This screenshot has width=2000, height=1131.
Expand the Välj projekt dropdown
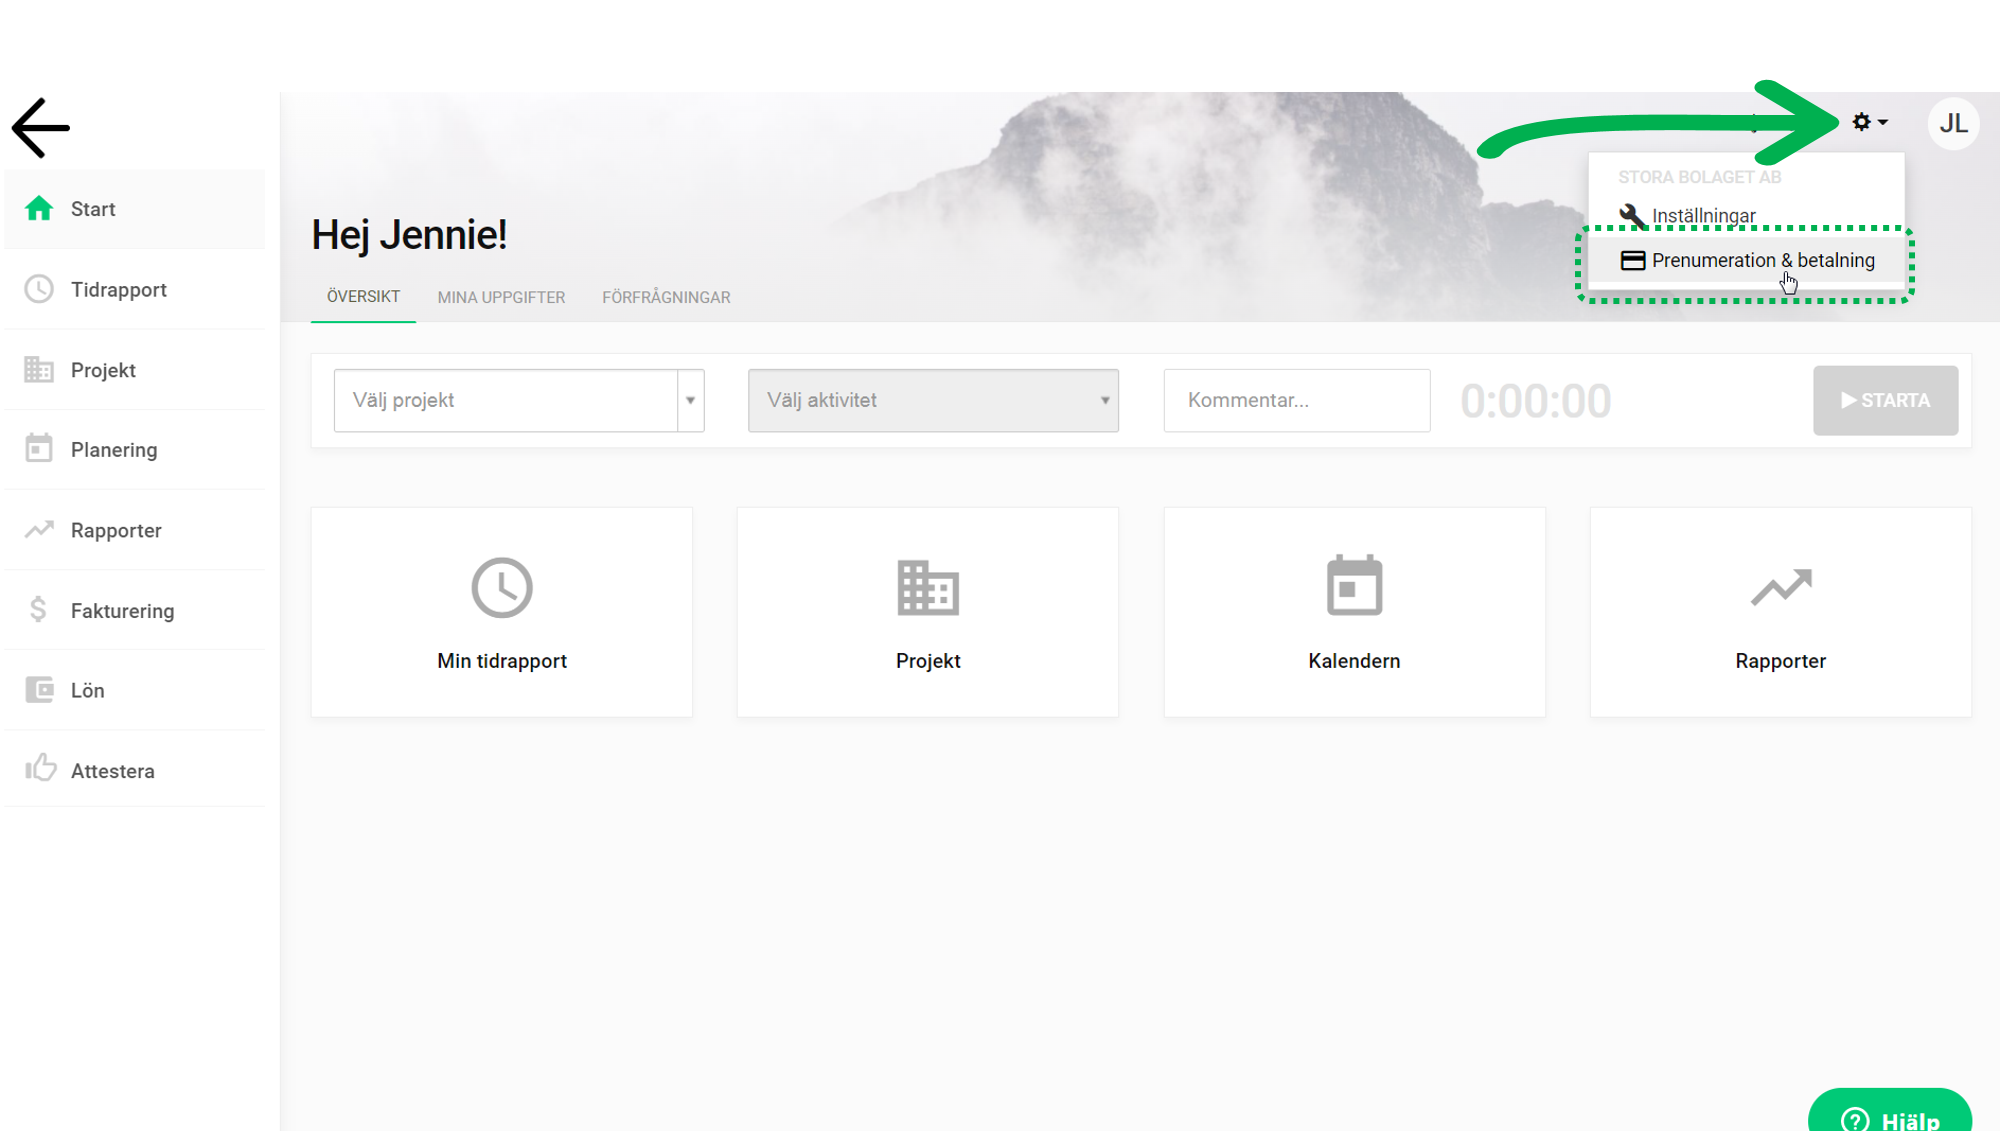tap(519, 400)
